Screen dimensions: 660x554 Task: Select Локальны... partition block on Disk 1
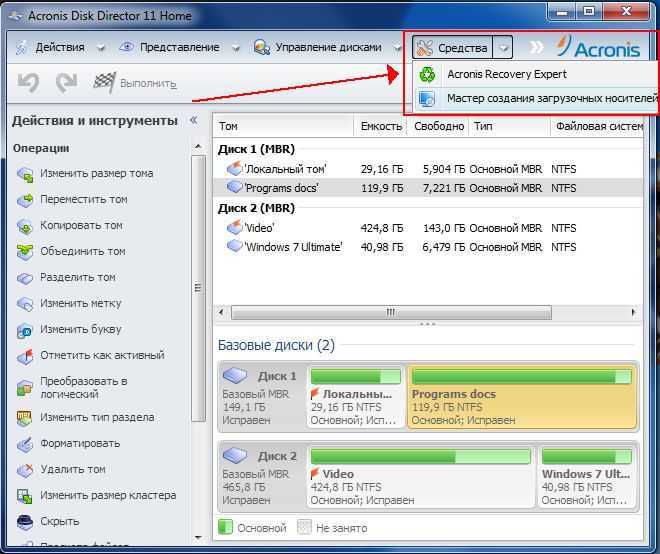pyautogui.click(x=355, y=397)
